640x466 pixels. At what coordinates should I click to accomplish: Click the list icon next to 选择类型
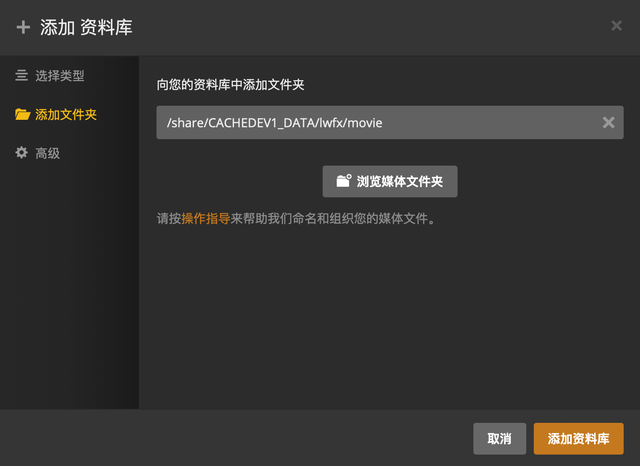click(x=22, y=75)
